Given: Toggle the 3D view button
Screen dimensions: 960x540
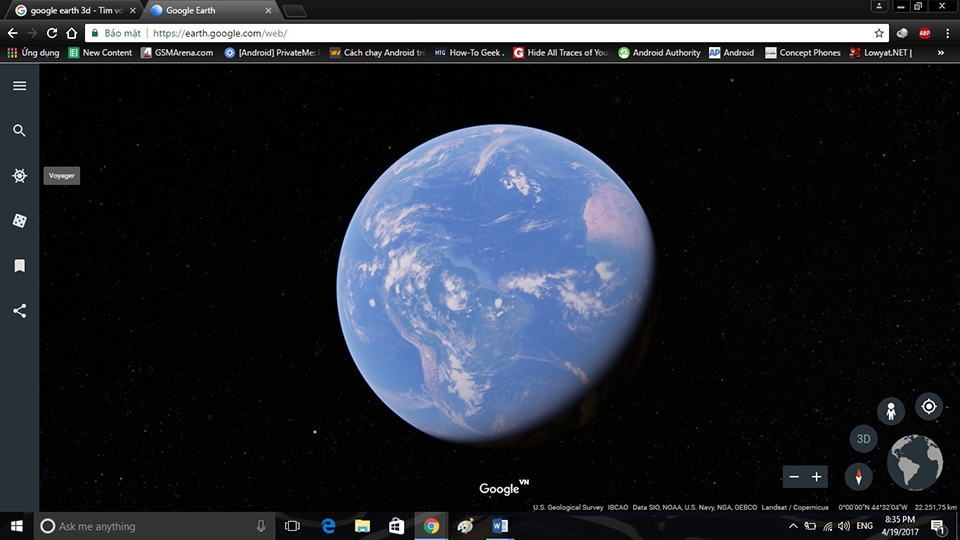Looking at the screenshot, I should pyautogui.click(x=863, y=439).
